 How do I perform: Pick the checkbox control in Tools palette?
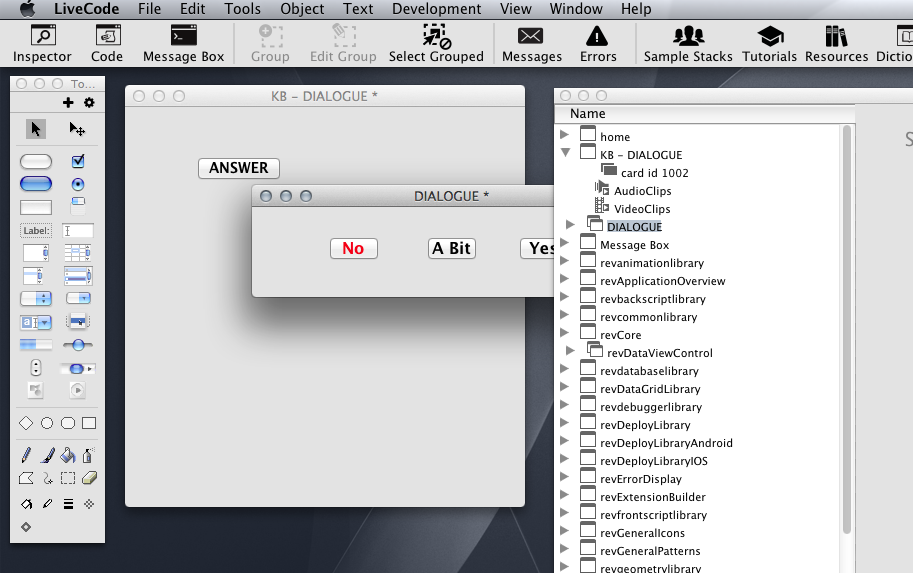click(x=78, y=161)
